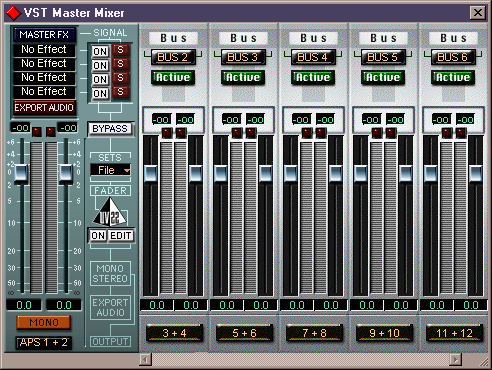
Task: Click the UV22 dither pyramid logo
Action: click(110, 212)
